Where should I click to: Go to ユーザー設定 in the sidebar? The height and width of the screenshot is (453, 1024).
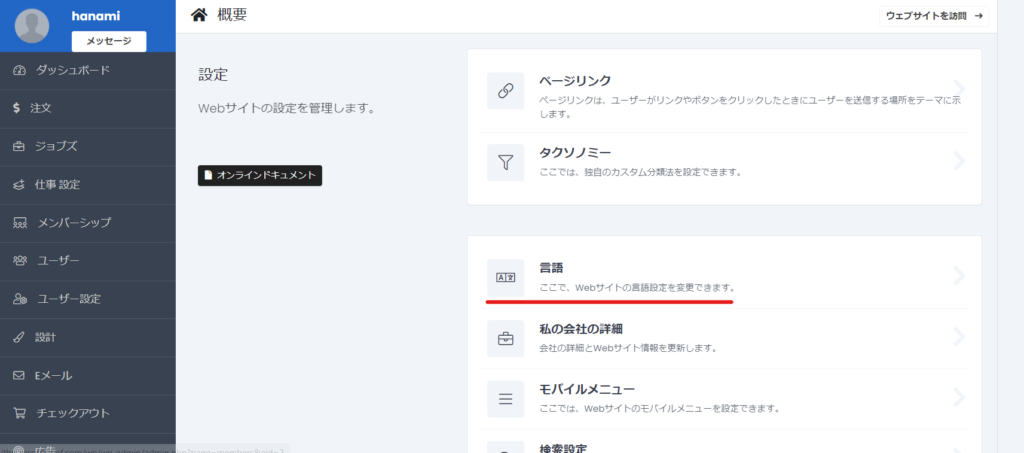[x=68, y=299]
